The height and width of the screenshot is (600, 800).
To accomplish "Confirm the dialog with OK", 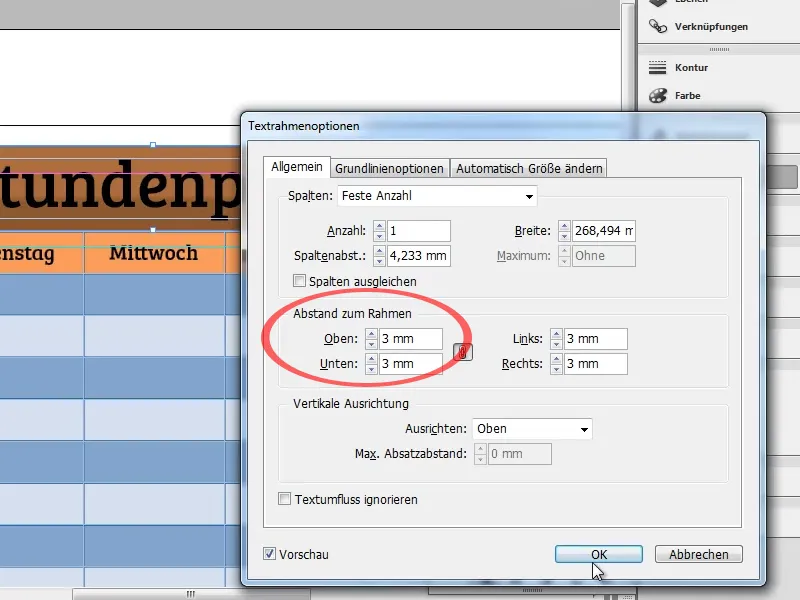I will coord(598,554).
